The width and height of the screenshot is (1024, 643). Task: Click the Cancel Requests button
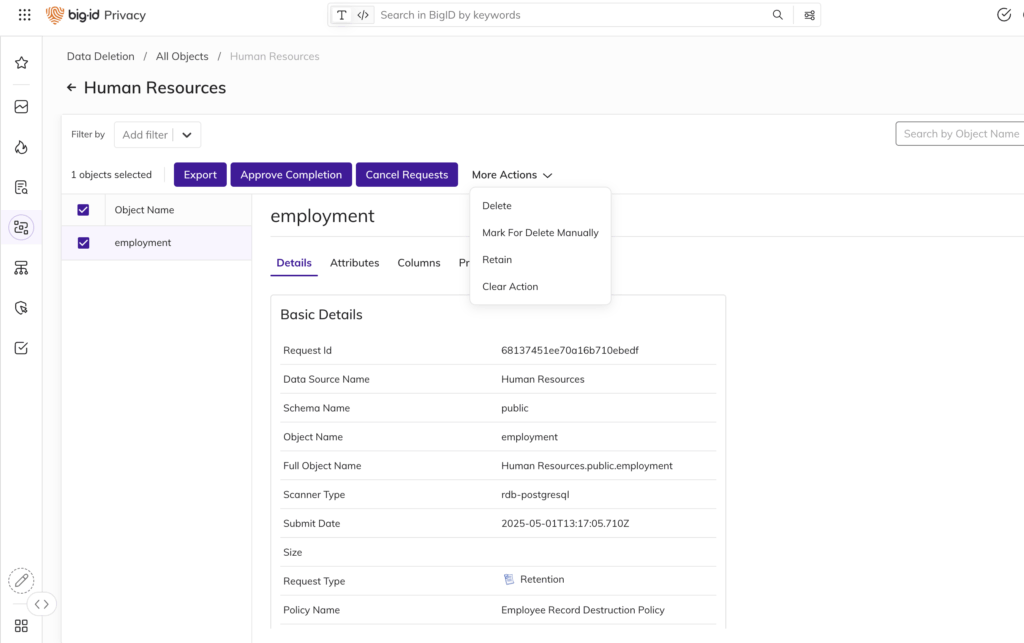click(406, 175)
